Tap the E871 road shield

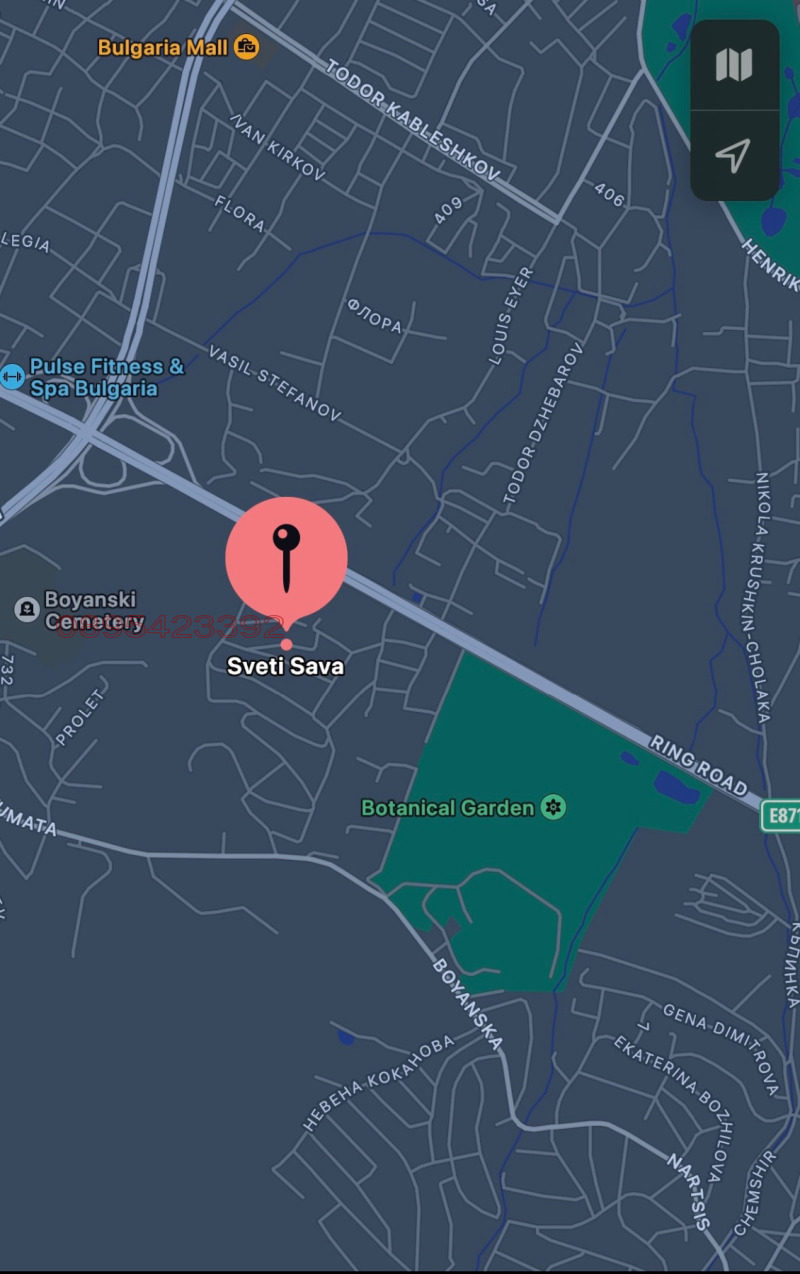781,815
